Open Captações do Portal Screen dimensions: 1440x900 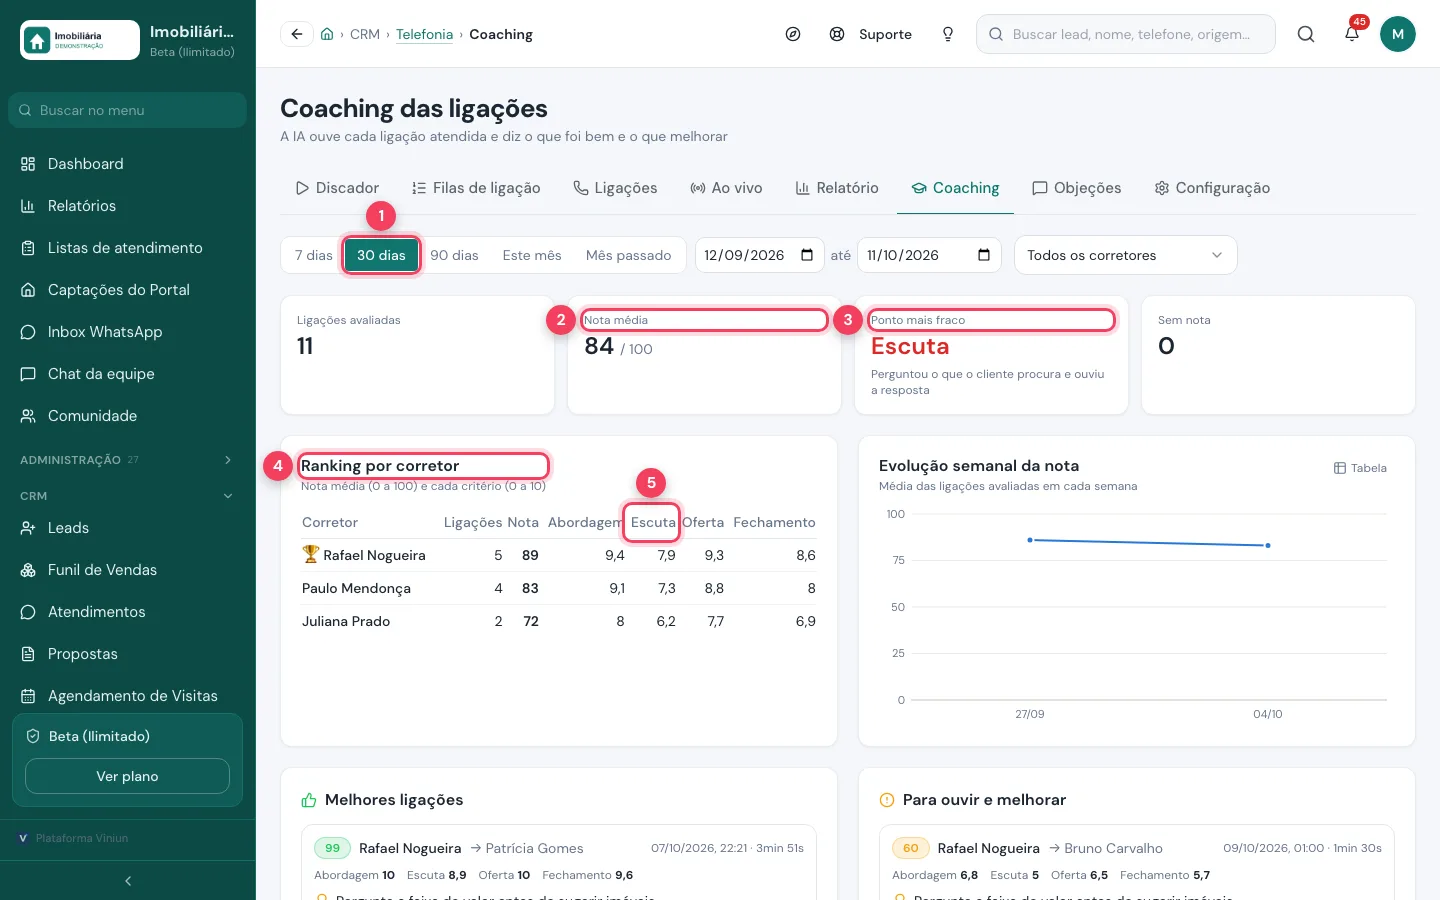point(128,290)
